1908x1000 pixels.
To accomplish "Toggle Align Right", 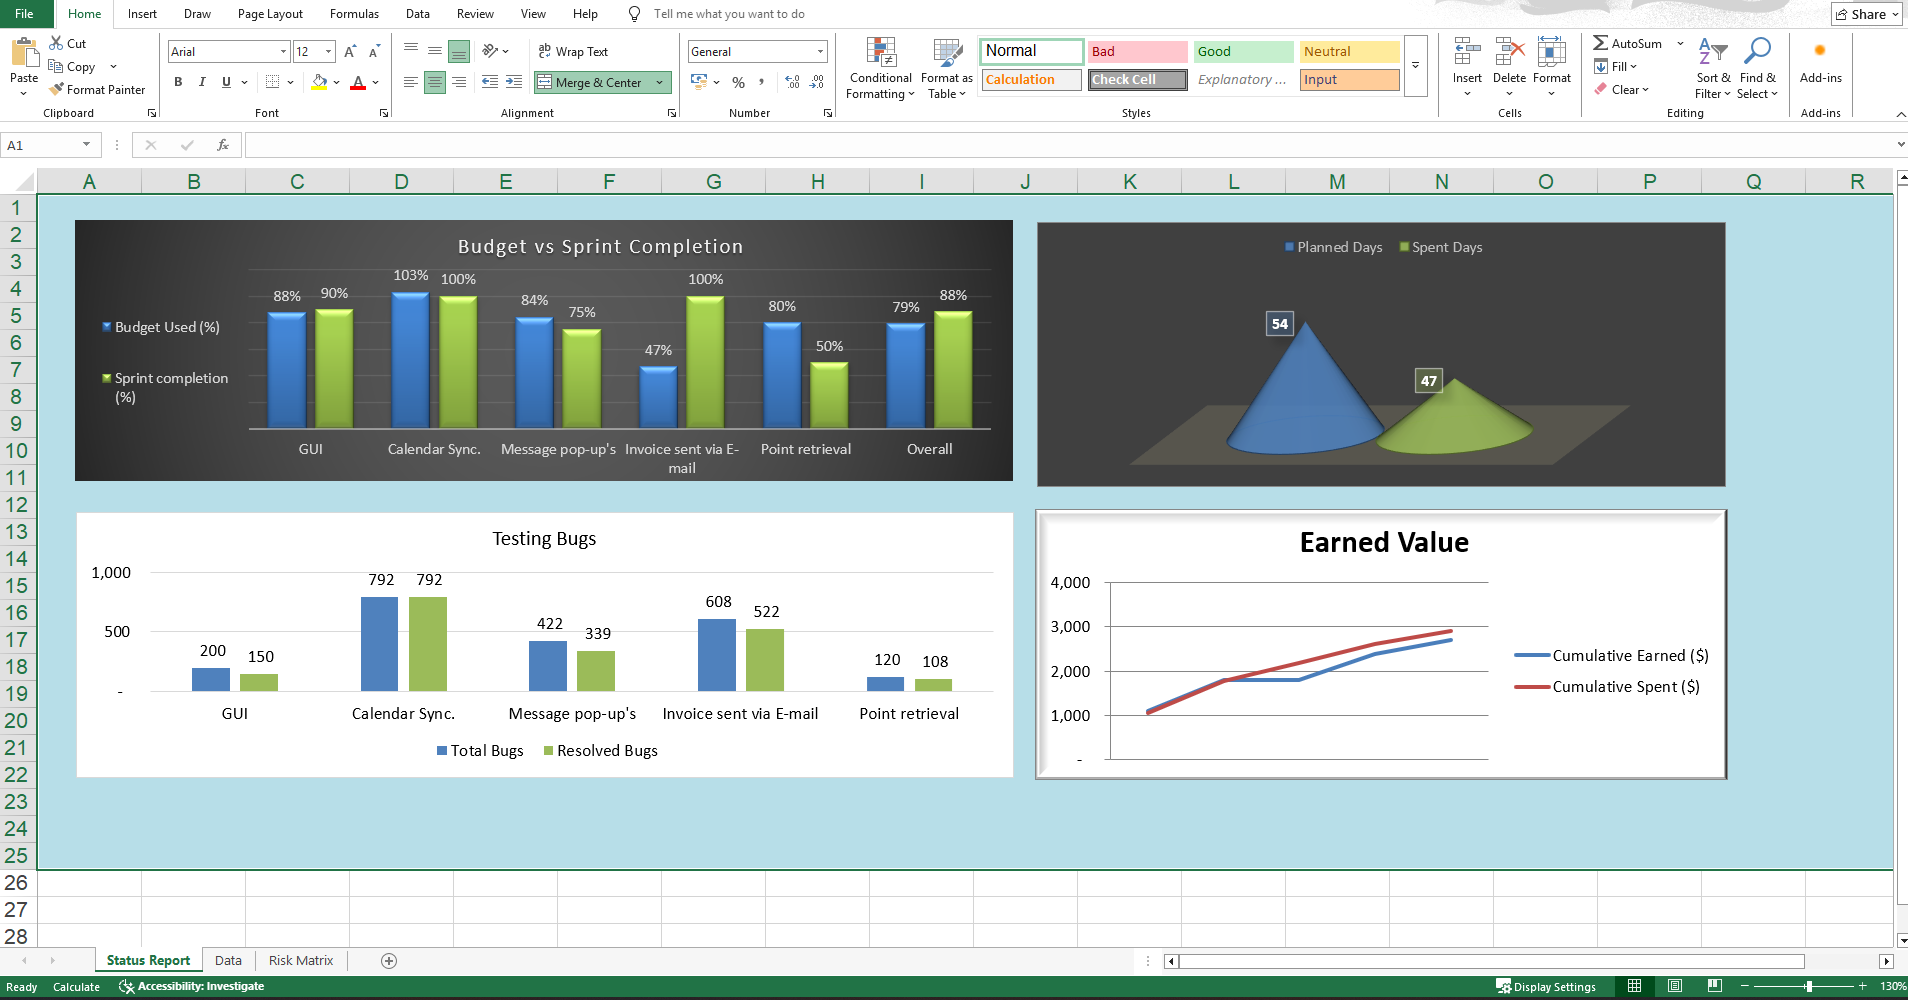I will (x=459, y=82).
